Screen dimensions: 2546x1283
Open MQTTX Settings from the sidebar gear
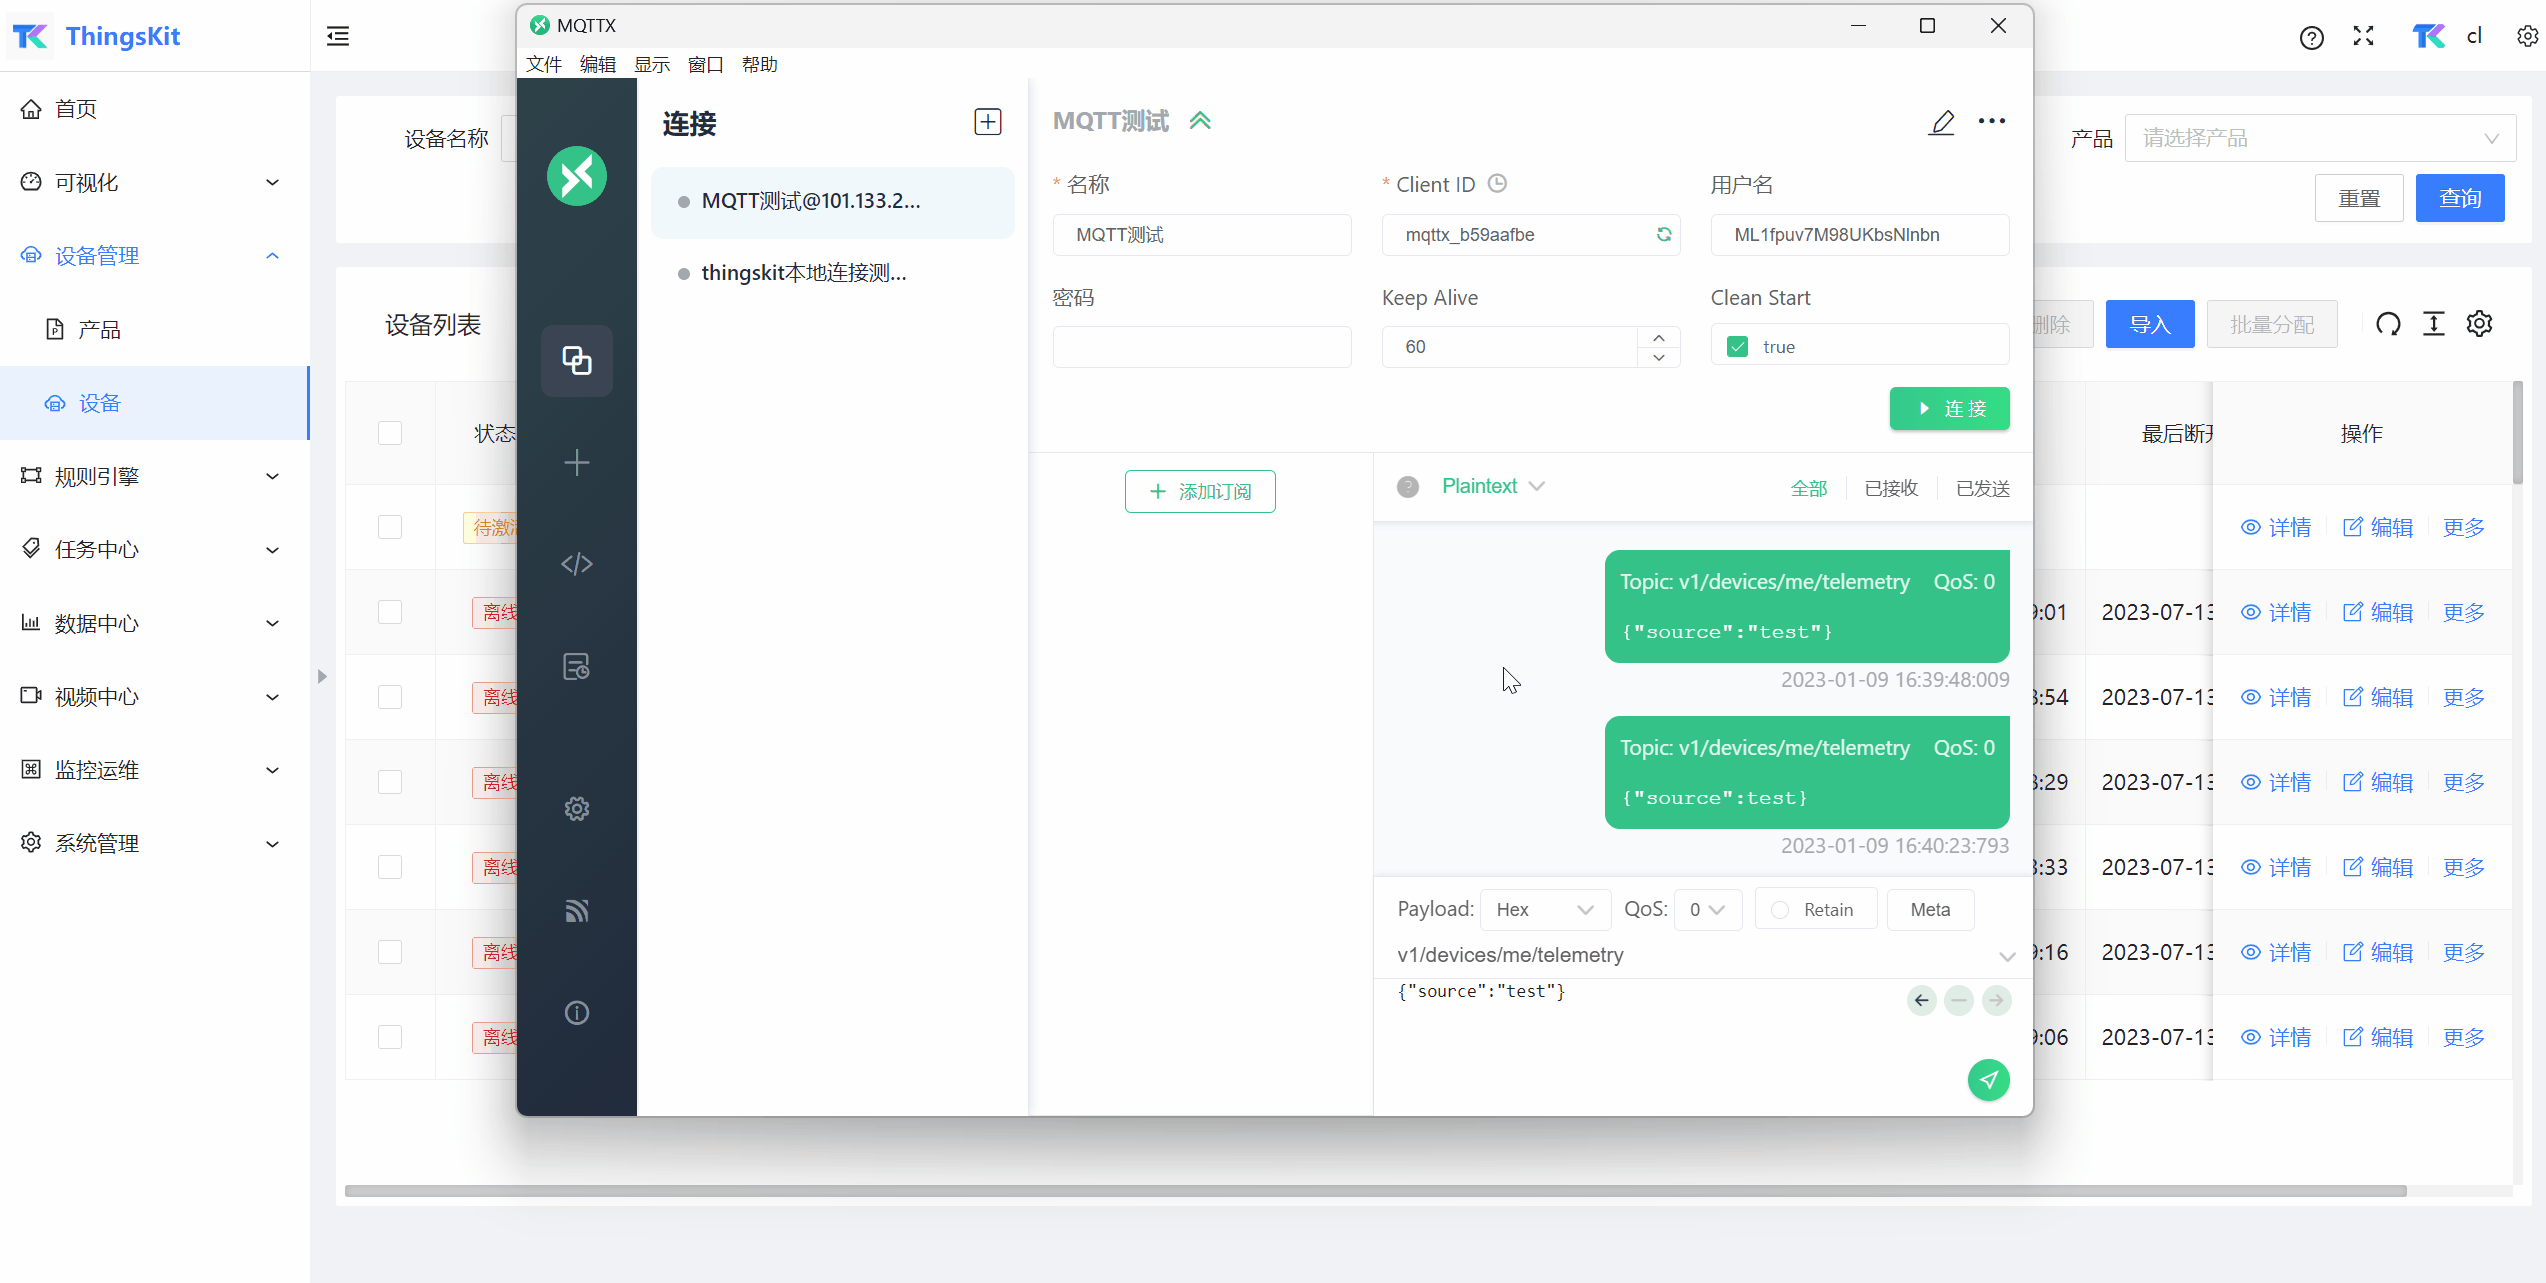576,808
